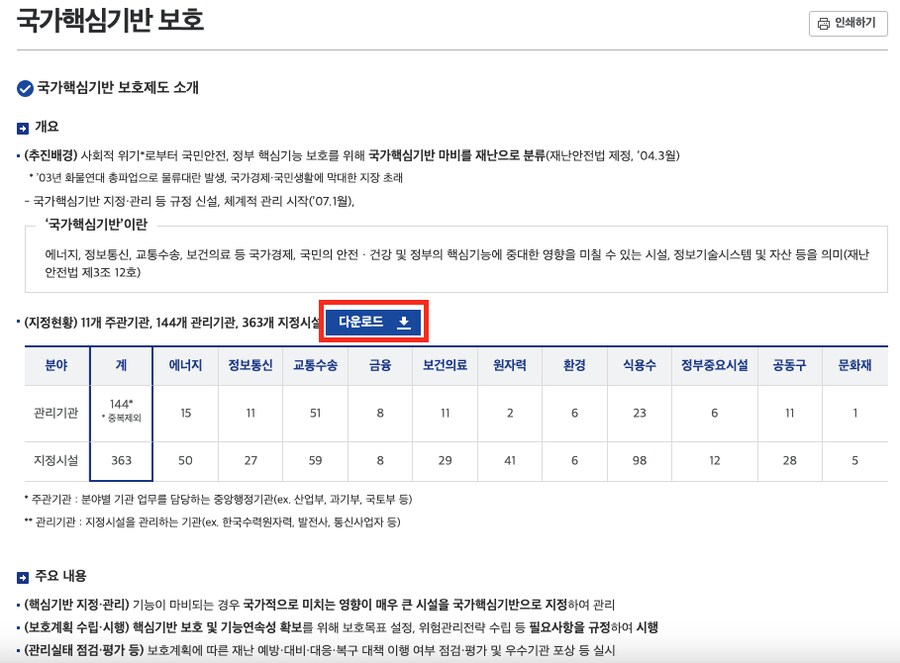This screenshot has height=663, width=900.
Task: Click the value 98 under 식용수
Action: 639,461
